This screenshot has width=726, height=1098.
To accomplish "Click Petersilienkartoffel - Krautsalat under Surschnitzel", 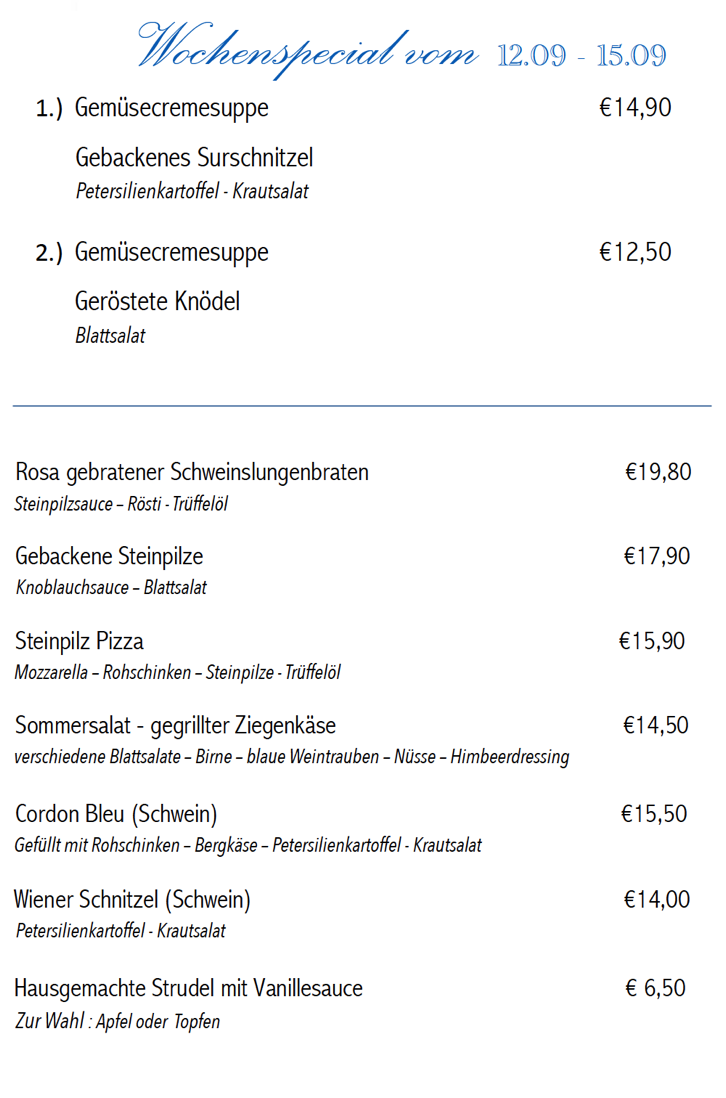I will 192,190.
